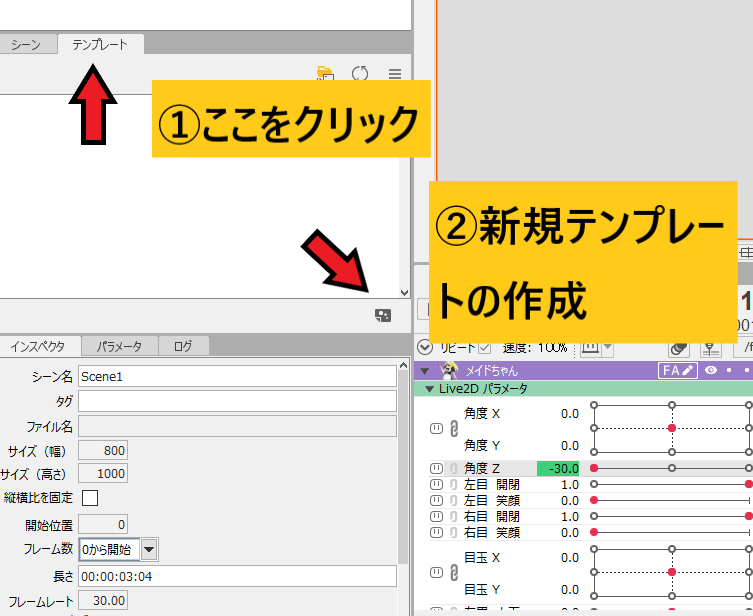
Task: Click the keyform icon on 角度 Z row
Action: pos(436,468)
